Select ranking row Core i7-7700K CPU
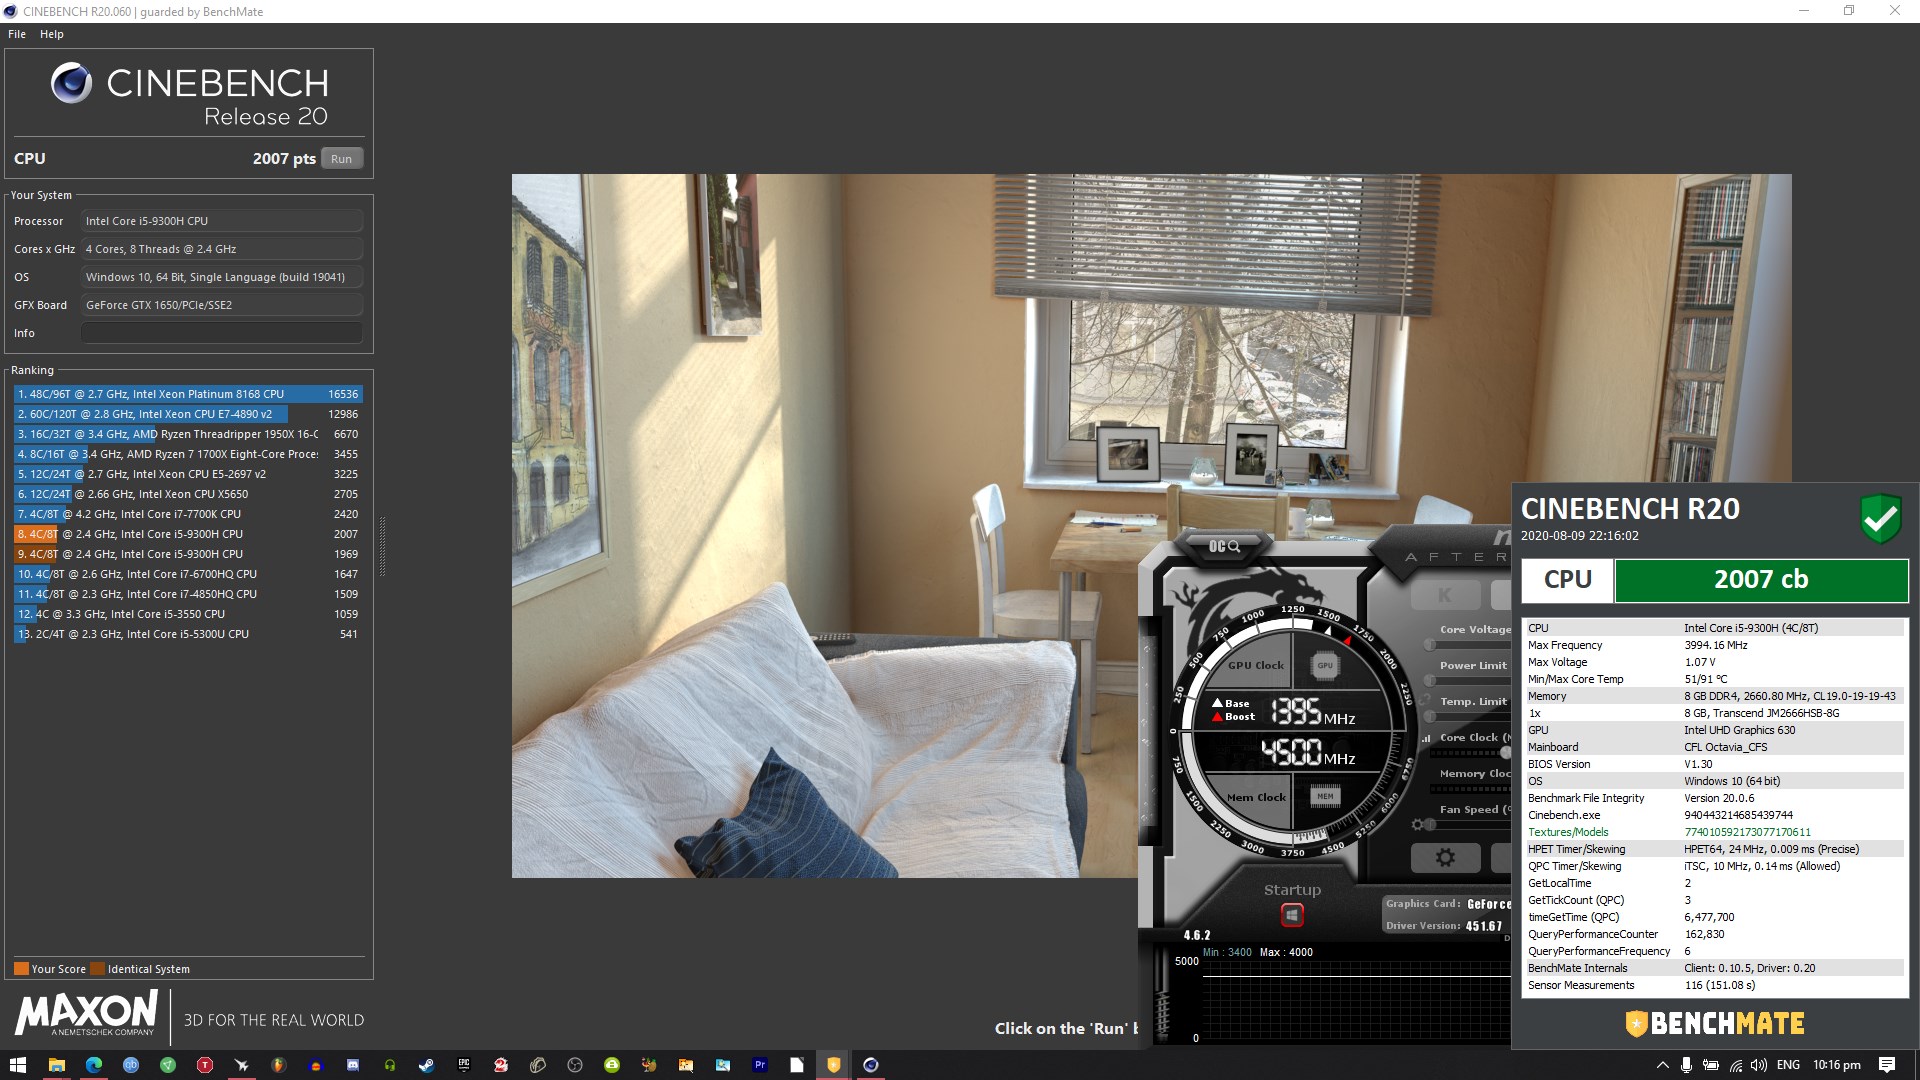Image resolution: width=1920 pixels, height=1080 pixels. [188, 514]
